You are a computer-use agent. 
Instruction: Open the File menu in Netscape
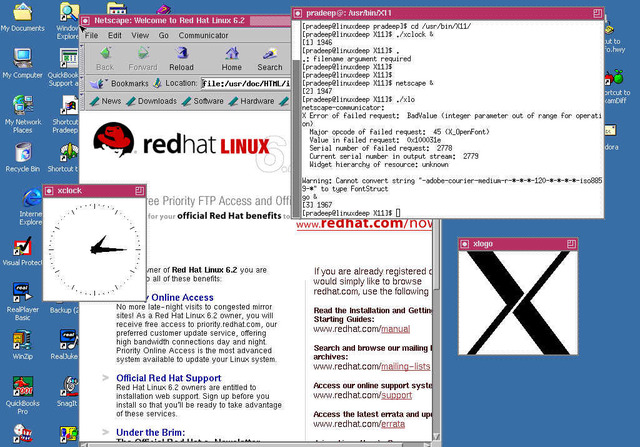coord(91,36)
